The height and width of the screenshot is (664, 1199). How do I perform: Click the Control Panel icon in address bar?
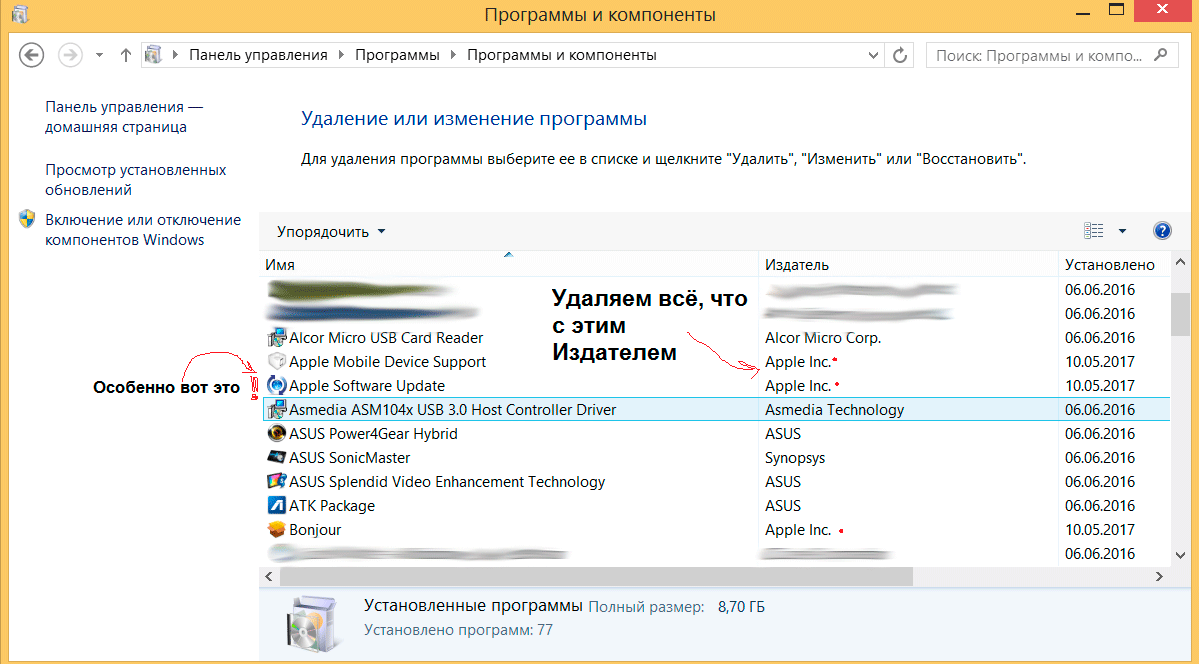click(154, 54)
